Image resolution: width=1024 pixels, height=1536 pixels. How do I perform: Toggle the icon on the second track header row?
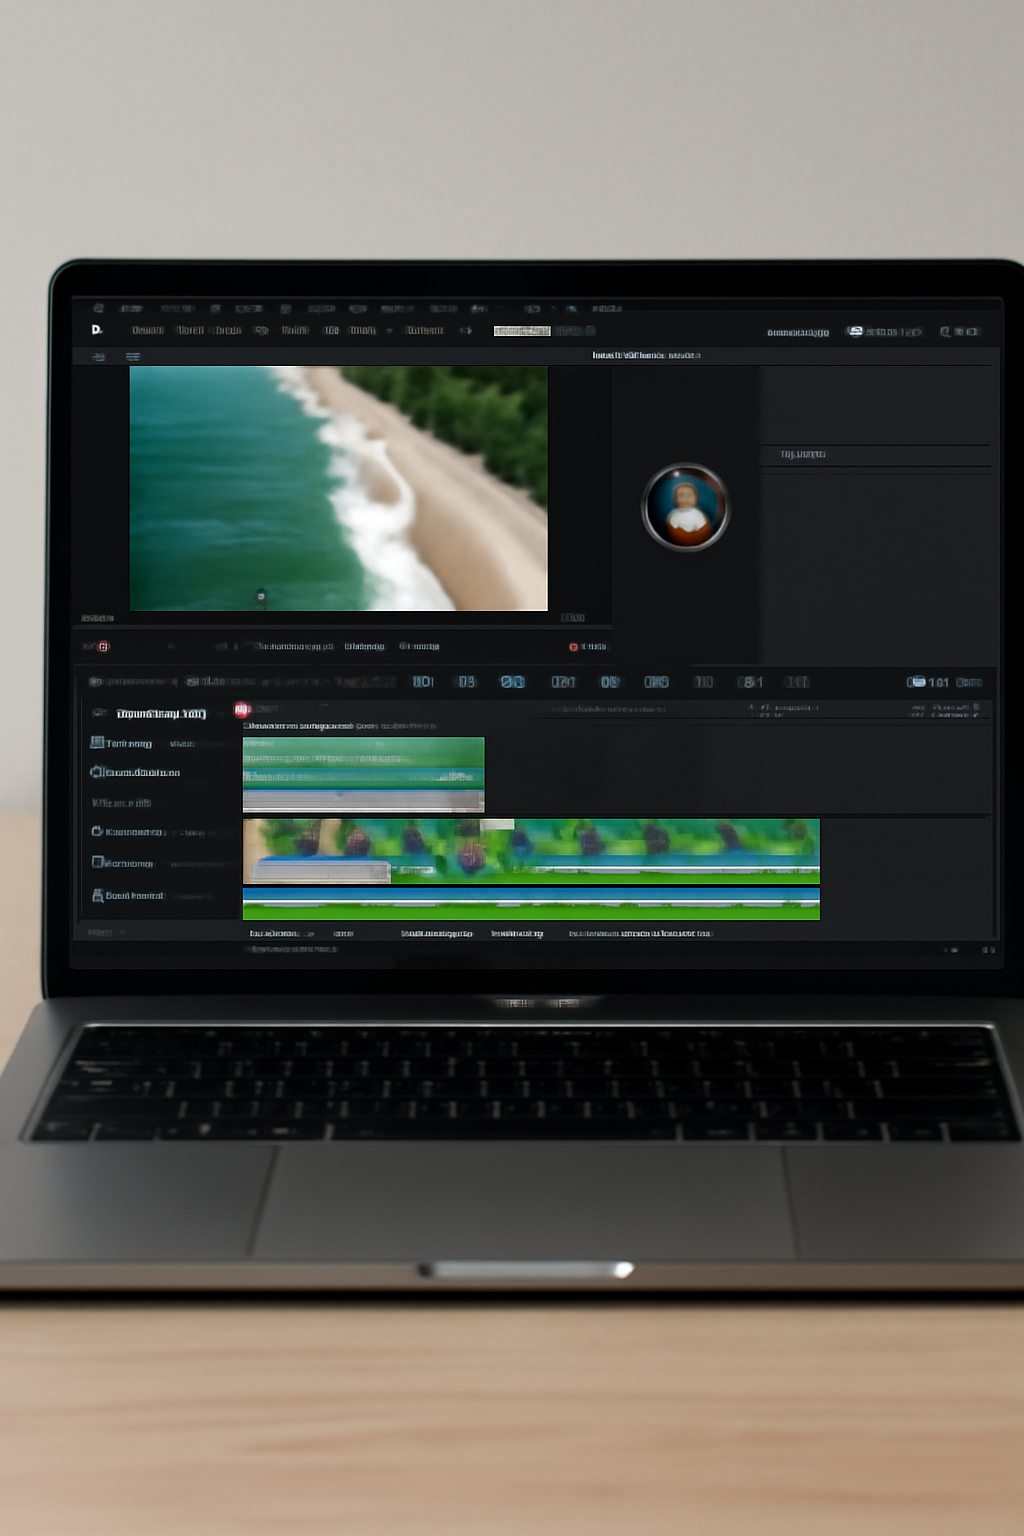point(97,772)
